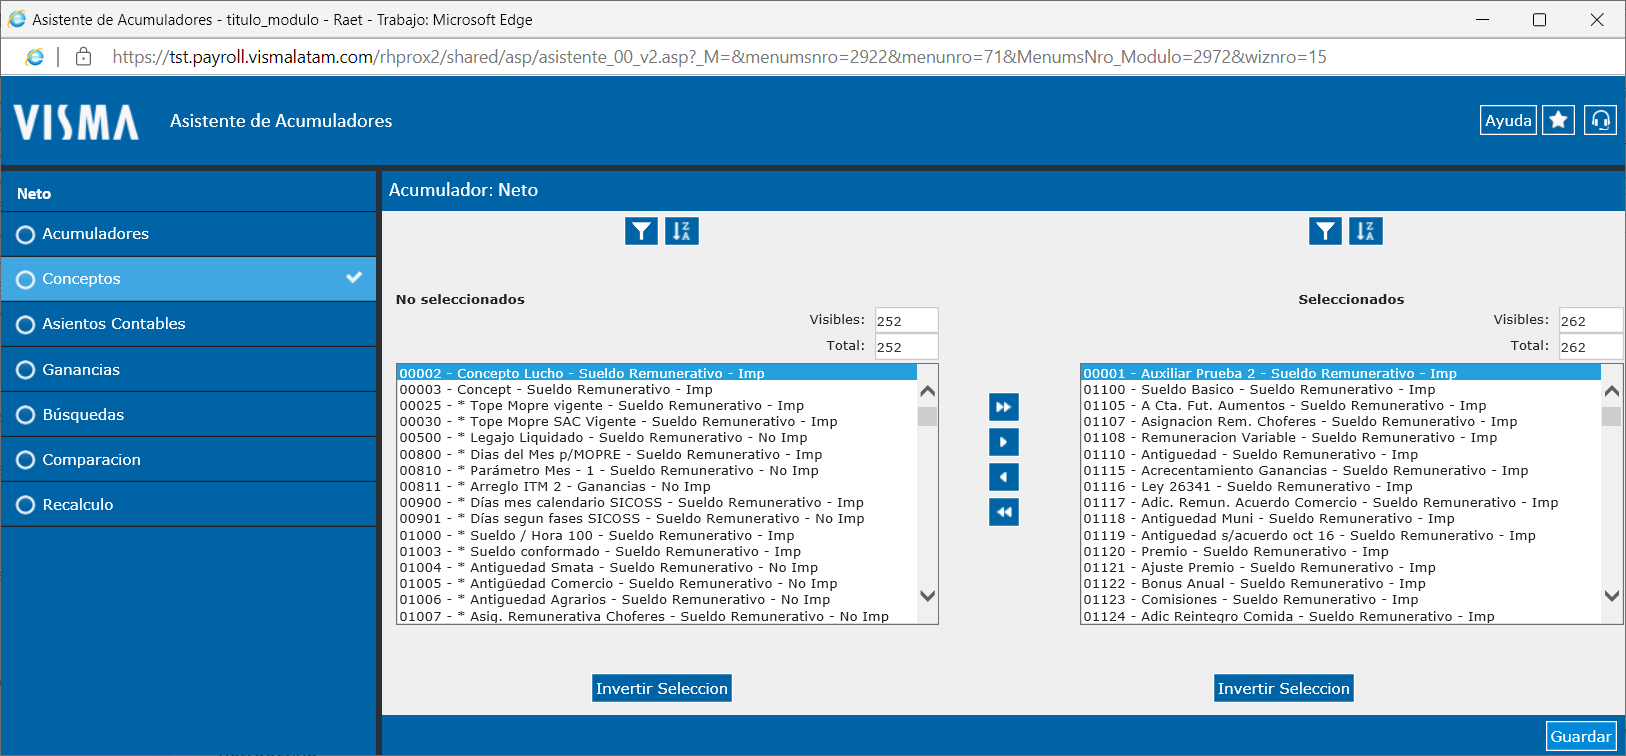
Task: Select the Acumuladores step radio
Action: point(26,235)
